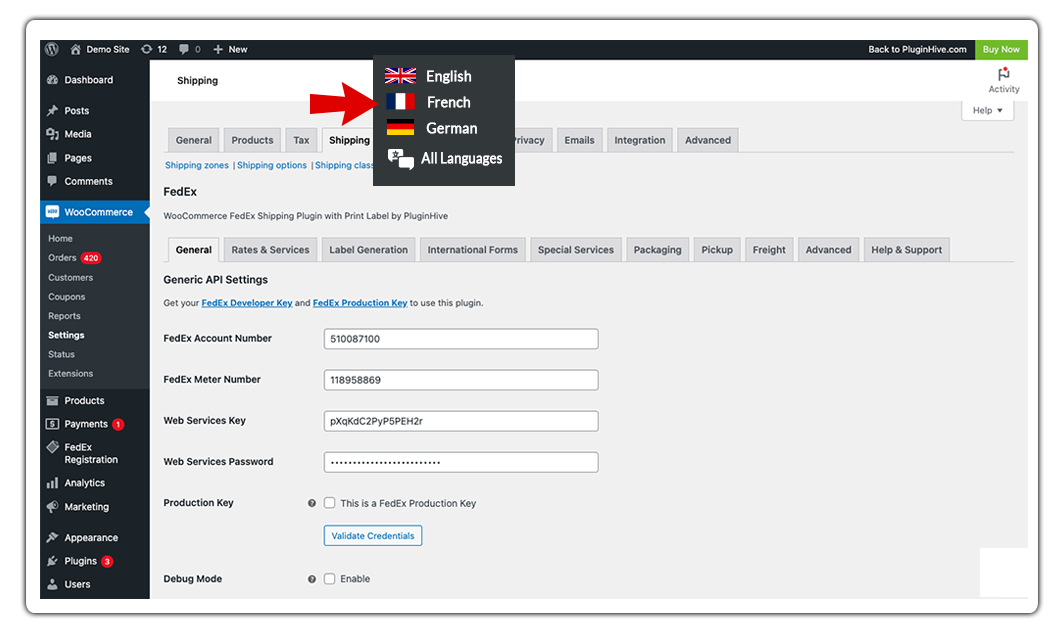1062x630 pixels.
Task: Open Reports WooCommerce submenu
Action: tap(64, 316)
